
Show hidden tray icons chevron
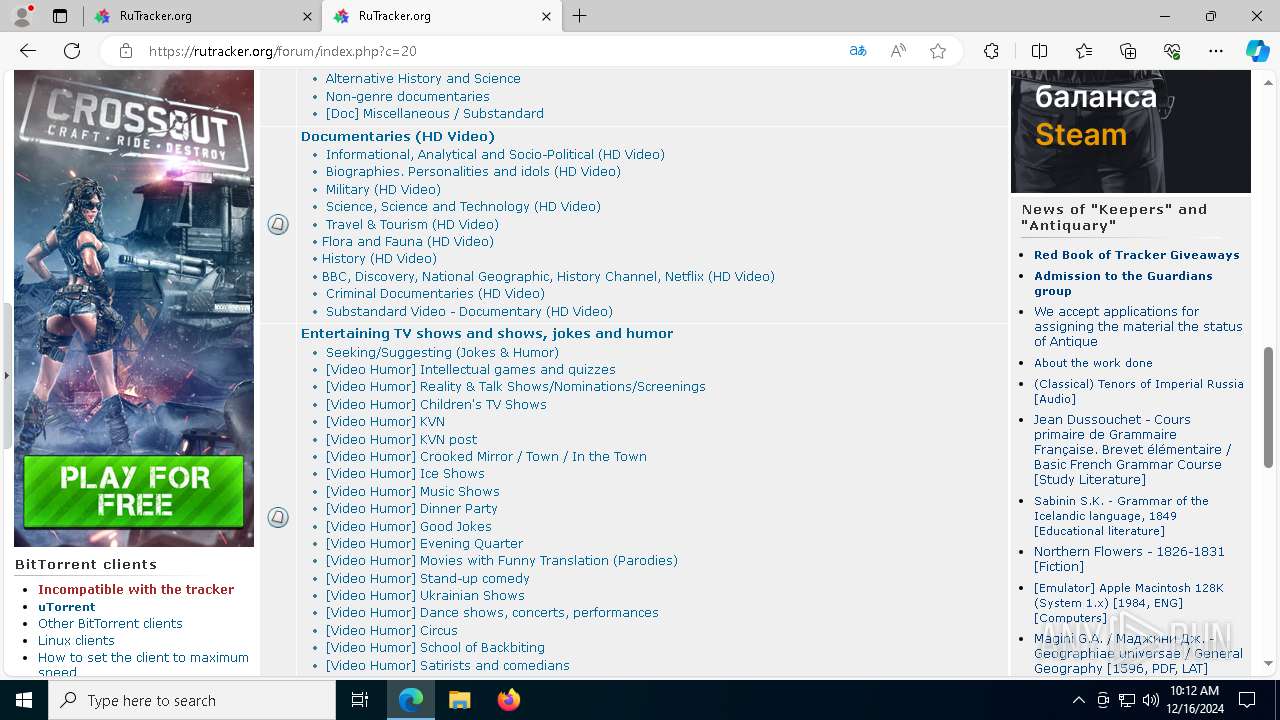(x=1078, y=700)
